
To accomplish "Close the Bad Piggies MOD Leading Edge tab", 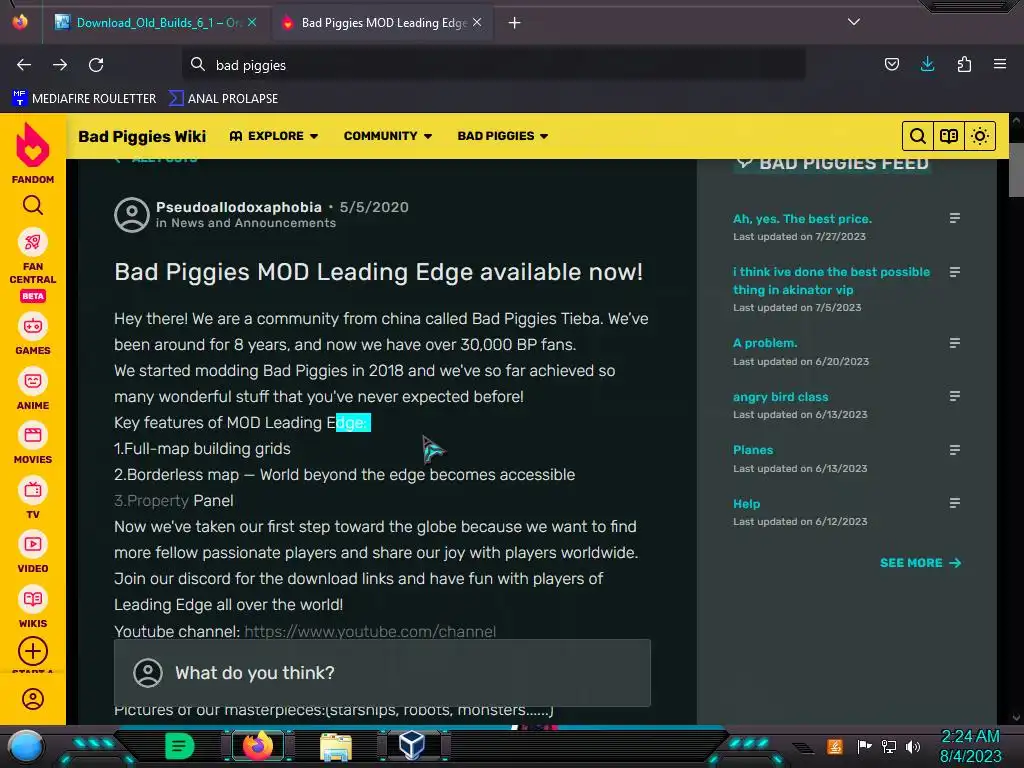I will pyautogui.click(x=477, y=23).
